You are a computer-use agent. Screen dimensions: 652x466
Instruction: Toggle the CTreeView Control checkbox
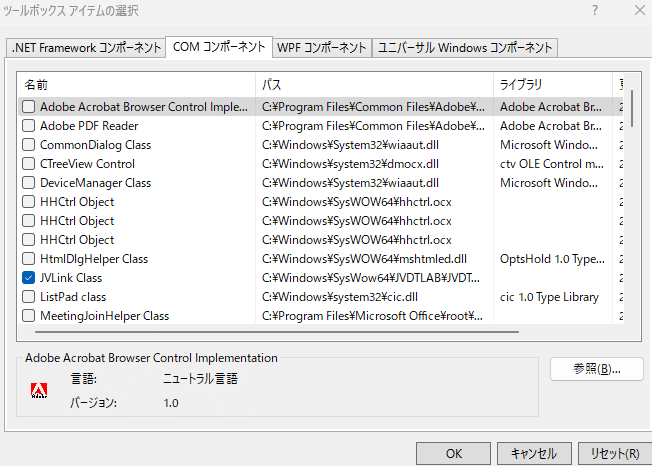pos(28,164)
